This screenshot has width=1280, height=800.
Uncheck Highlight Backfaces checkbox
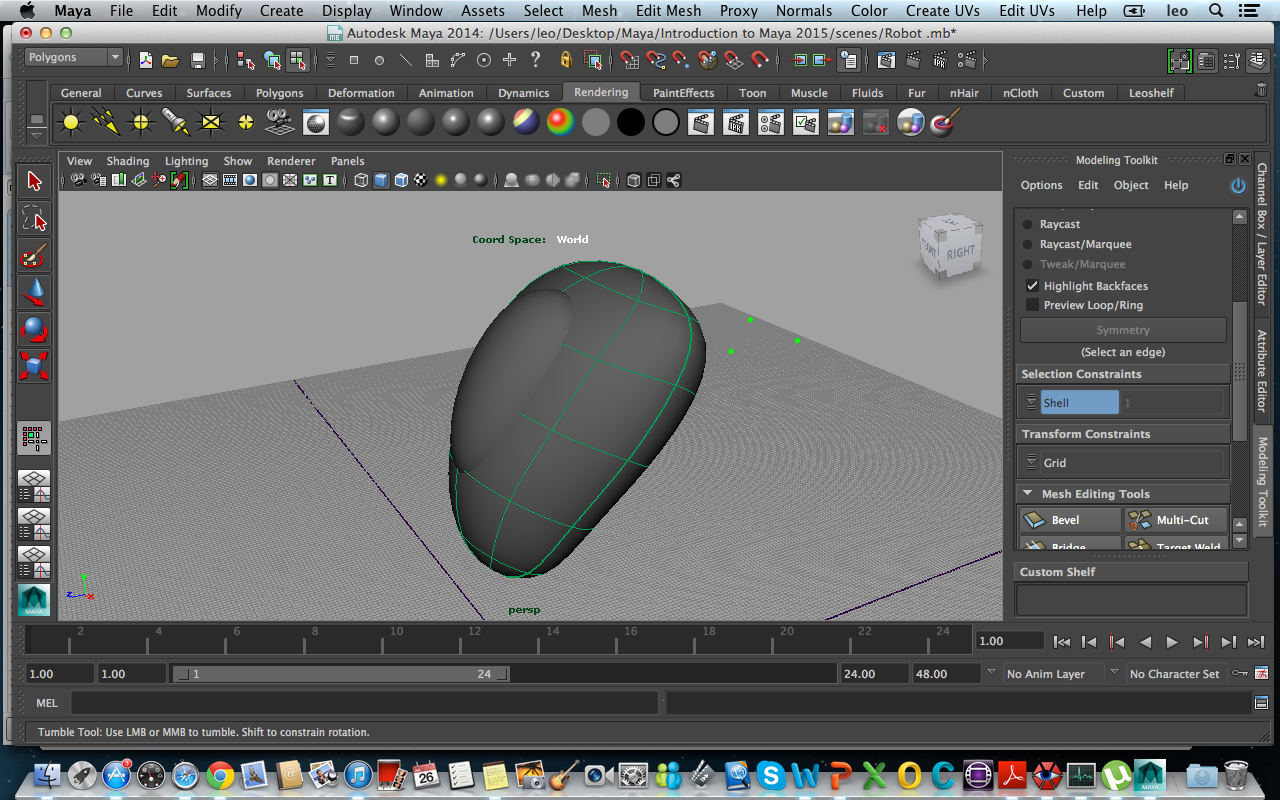(1033, 286)
